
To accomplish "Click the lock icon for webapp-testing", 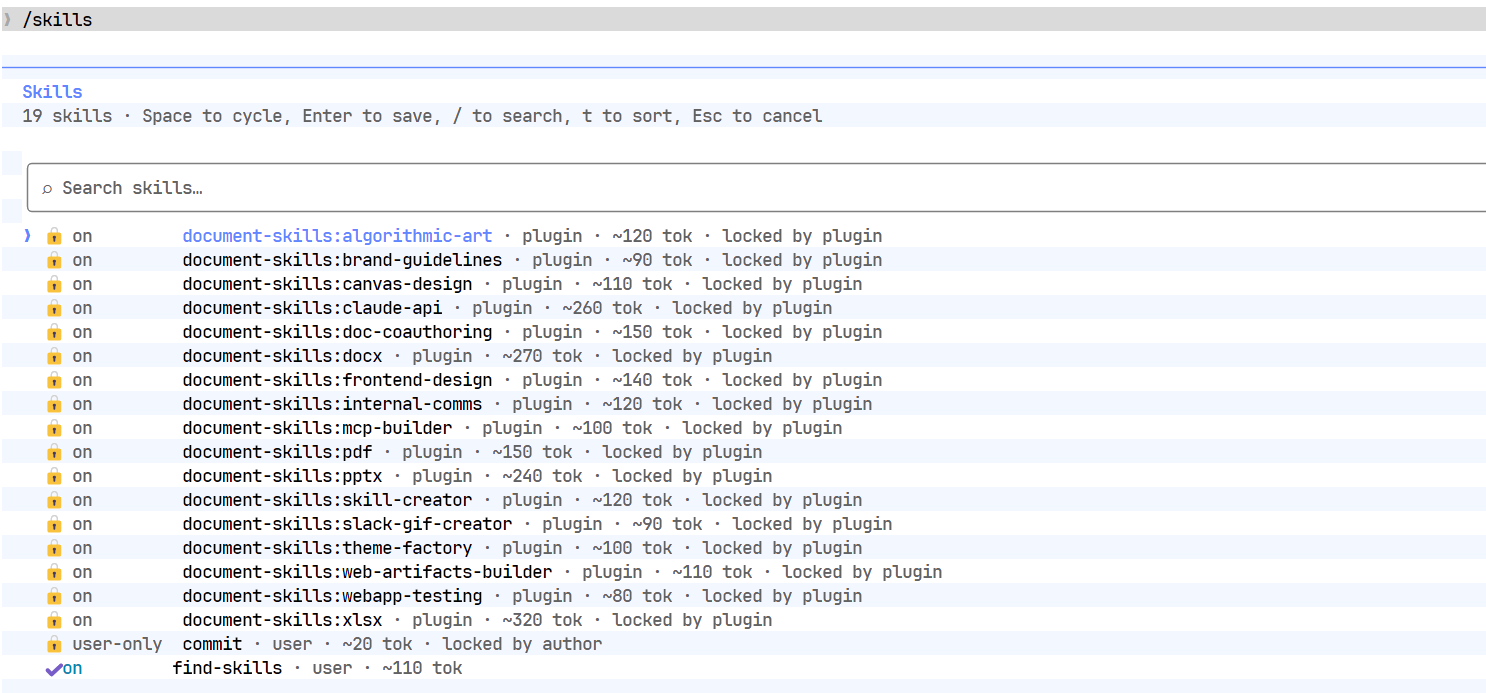I will pos(54,596).
